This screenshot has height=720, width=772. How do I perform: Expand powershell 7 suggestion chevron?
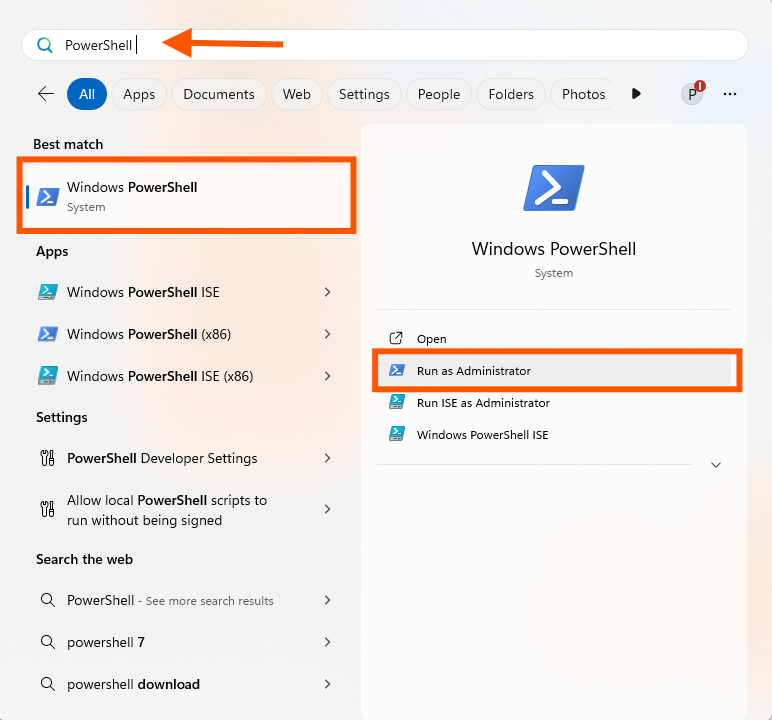(327, 642)
